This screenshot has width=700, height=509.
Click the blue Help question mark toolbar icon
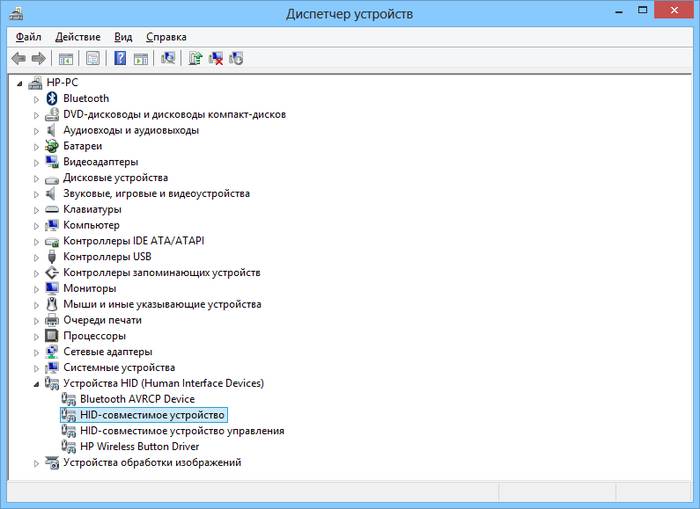click(x=120, y=59)
